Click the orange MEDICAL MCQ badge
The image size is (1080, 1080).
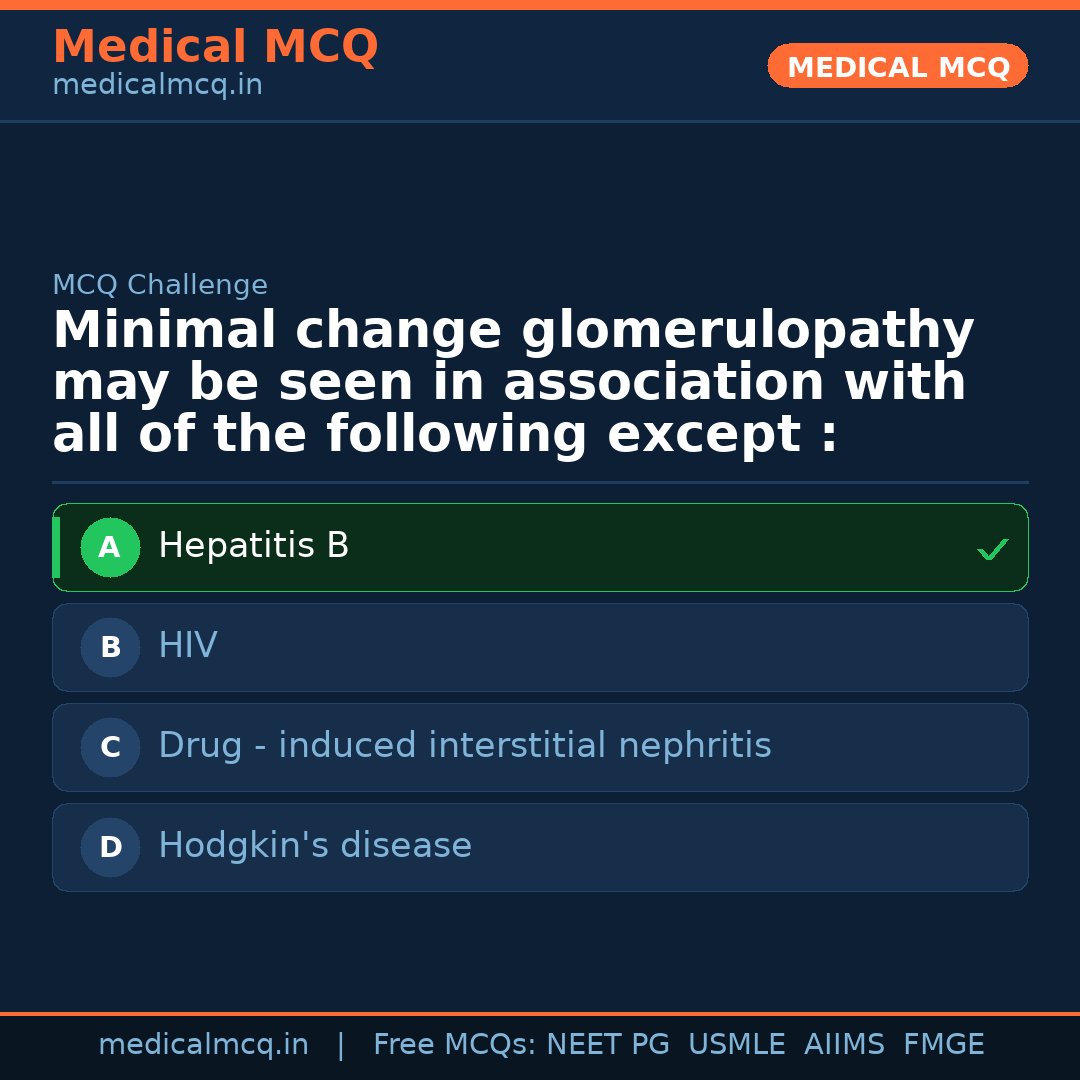tap(897, 66)
